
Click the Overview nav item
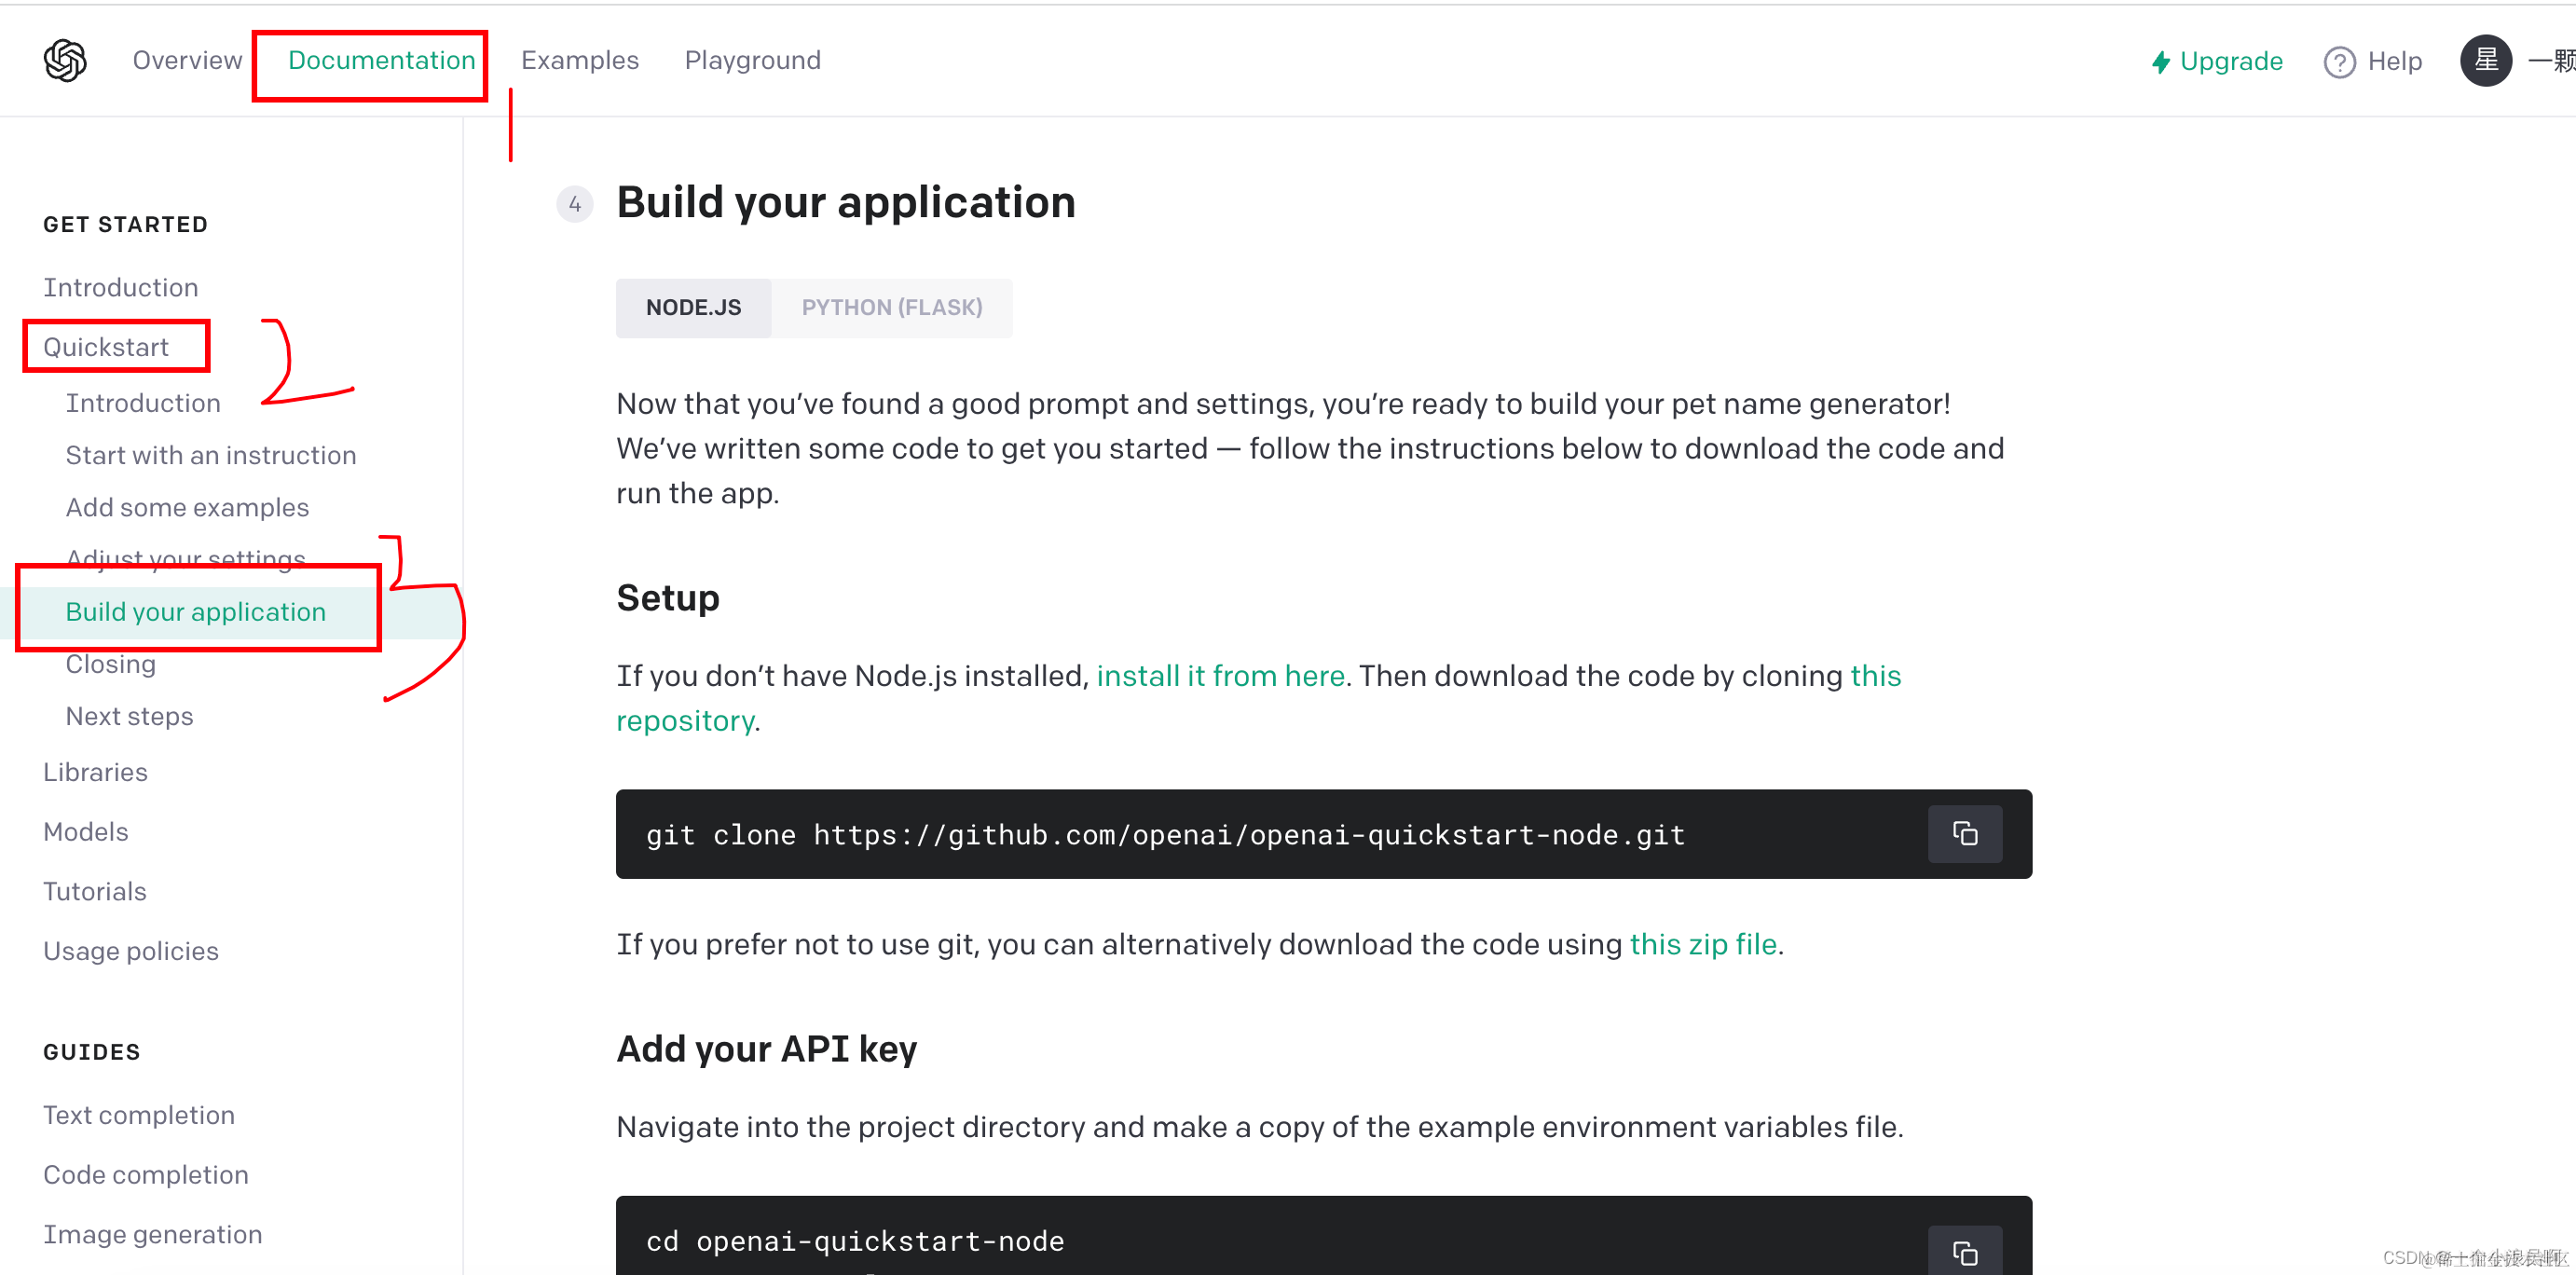pyautogui.click(x=187, y=60)
